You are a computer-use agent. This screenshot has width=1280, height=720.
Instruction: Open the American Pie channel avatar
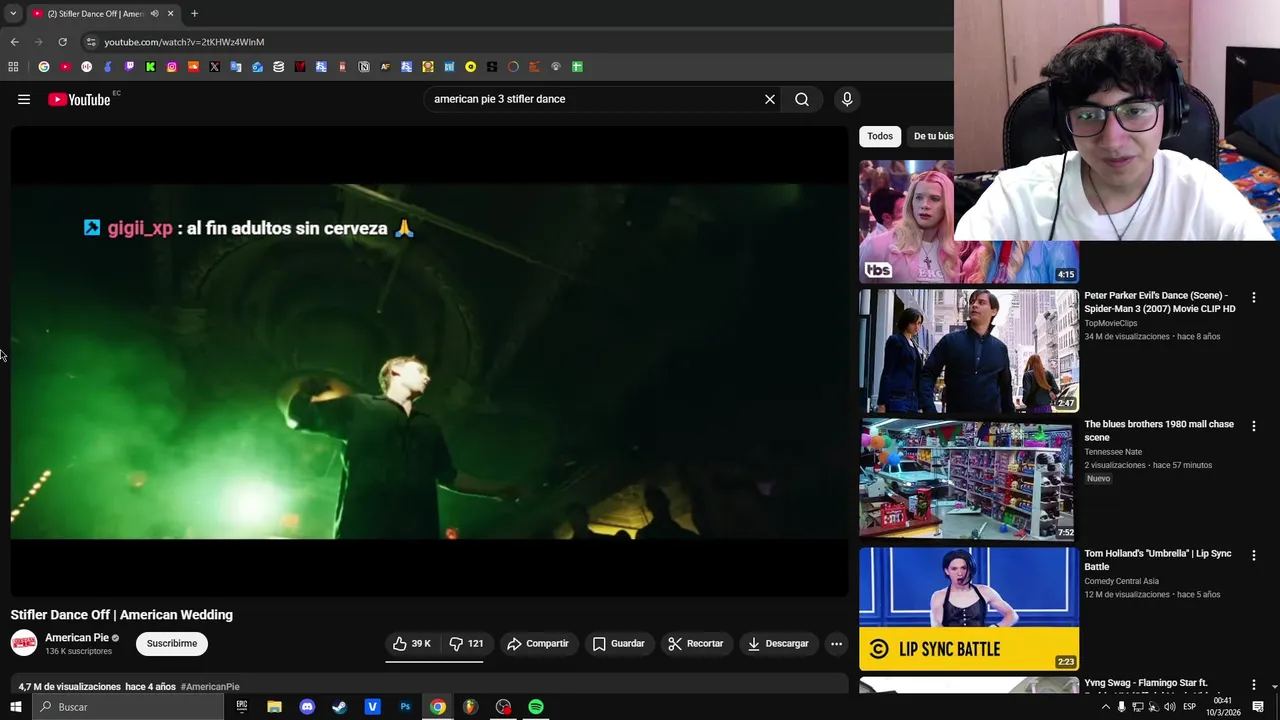click(24, 643)
